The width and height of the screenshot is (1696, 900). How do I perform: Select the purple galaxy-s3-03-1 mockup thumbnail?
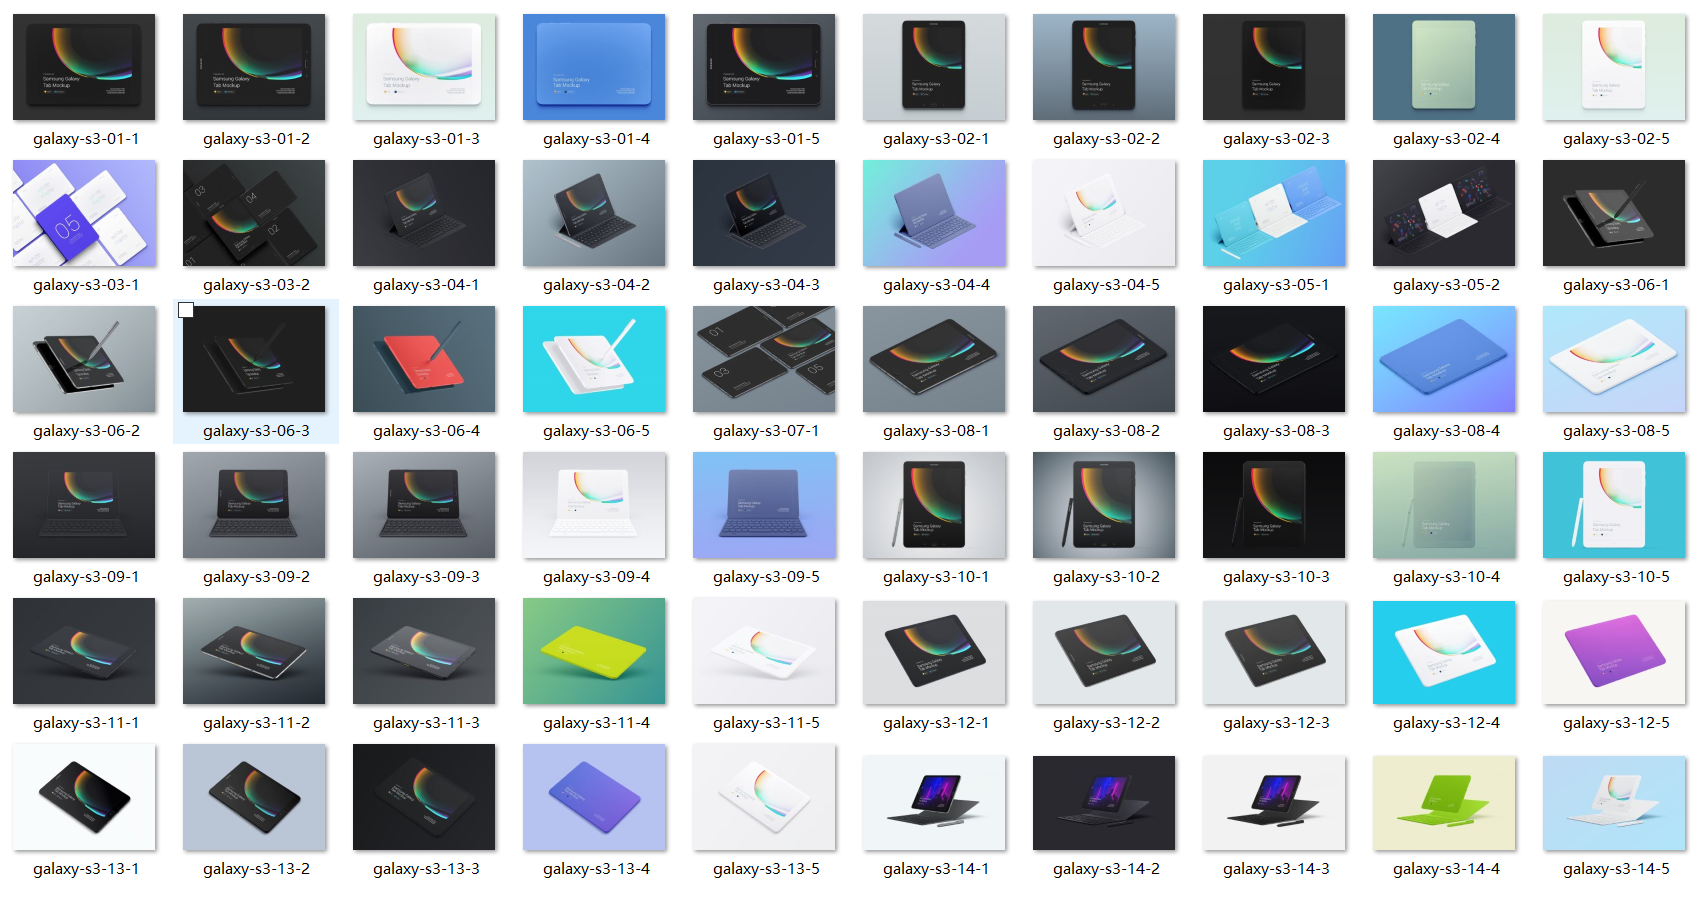pyautogui.click(x=84, y=213)
